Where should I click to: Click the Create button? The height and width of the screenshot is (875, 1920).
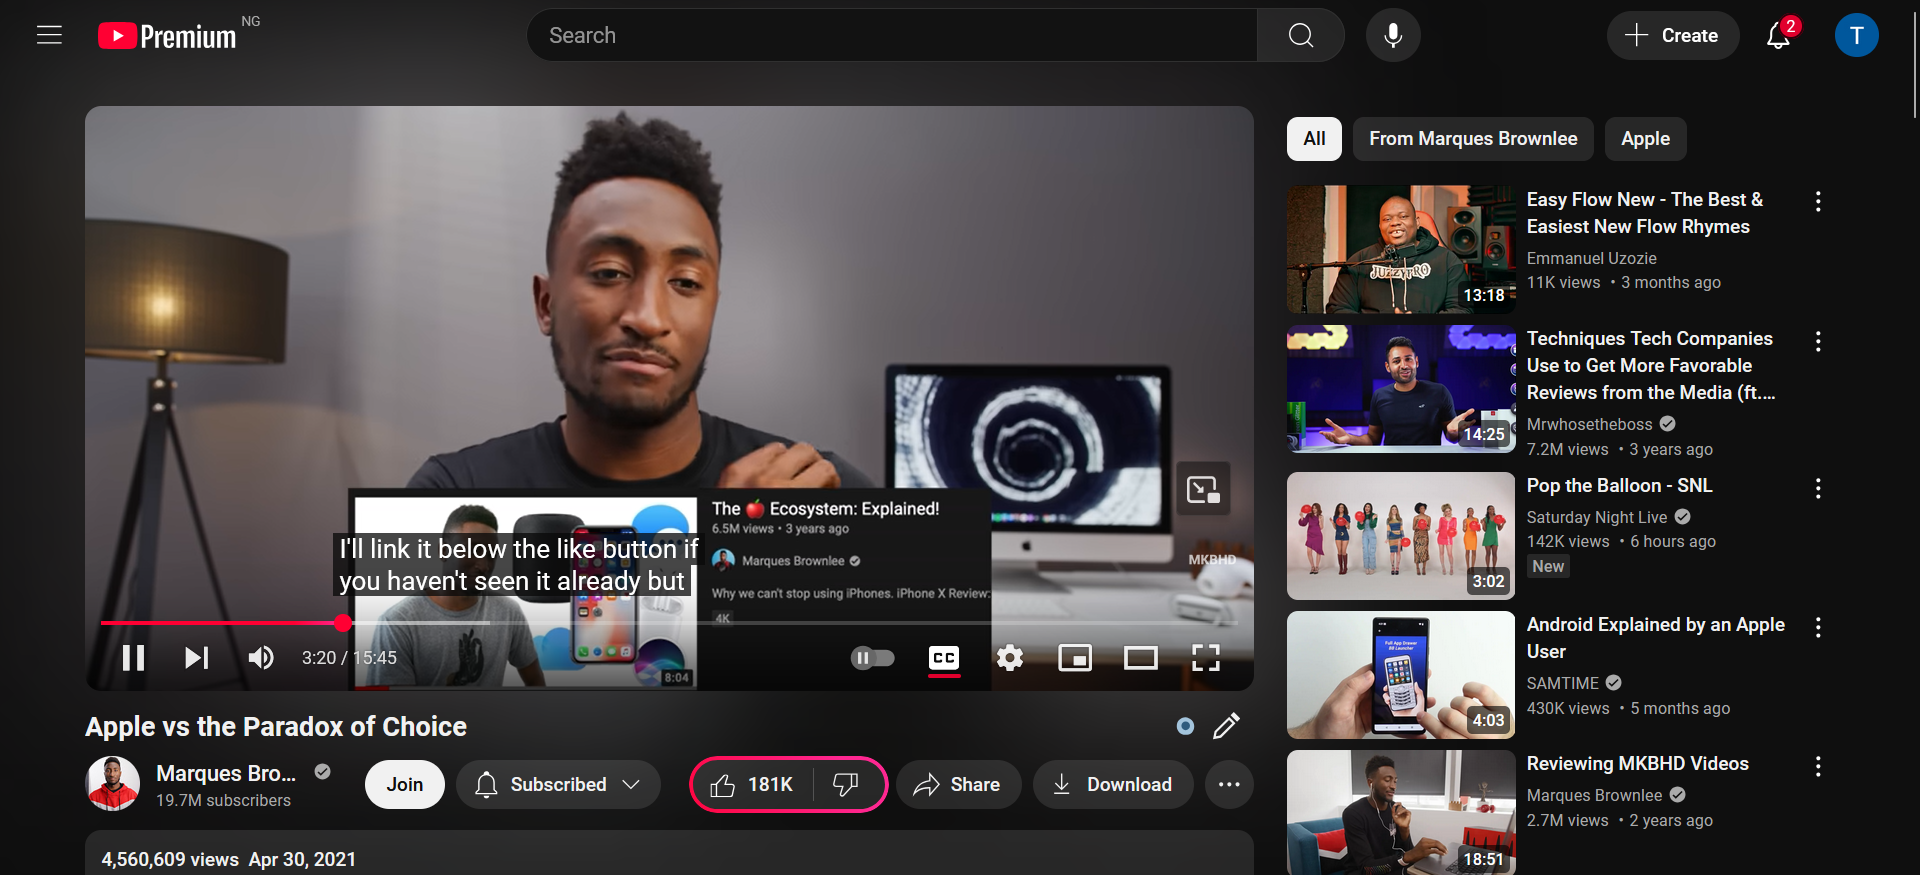1672,35
